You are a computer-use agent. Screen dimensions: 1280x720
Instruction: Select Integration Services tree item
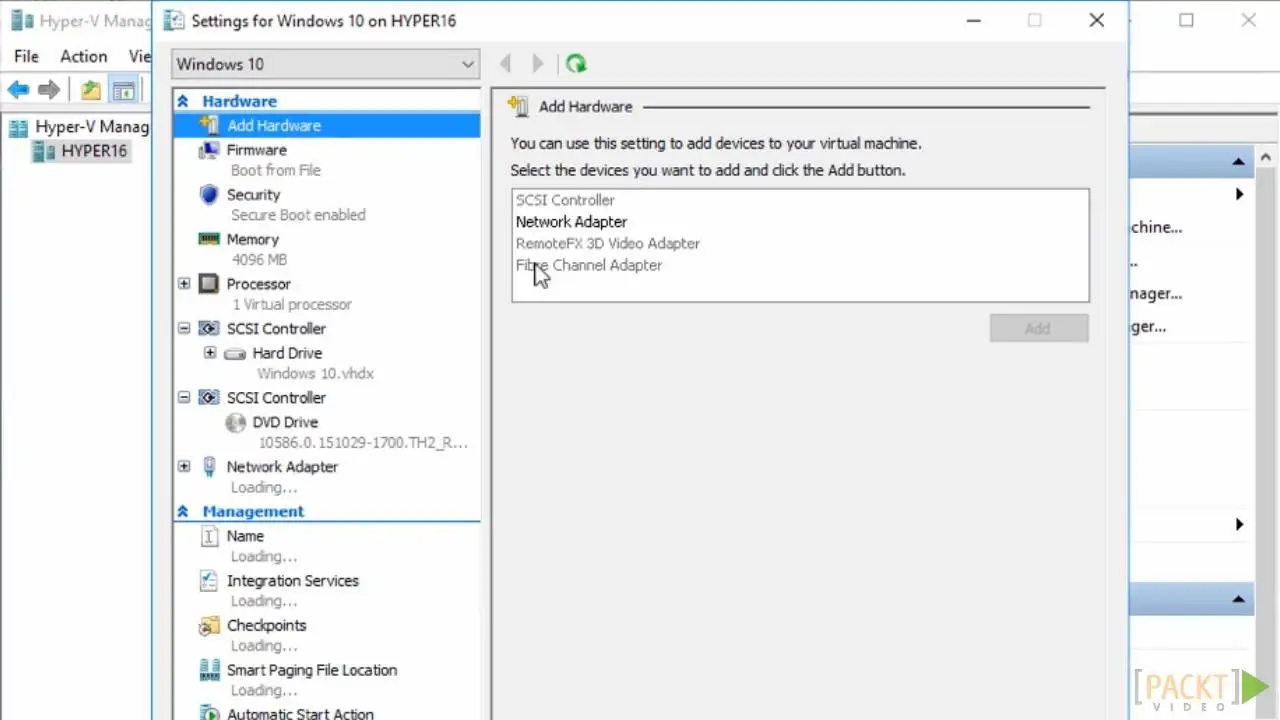[x=292, y=581]
